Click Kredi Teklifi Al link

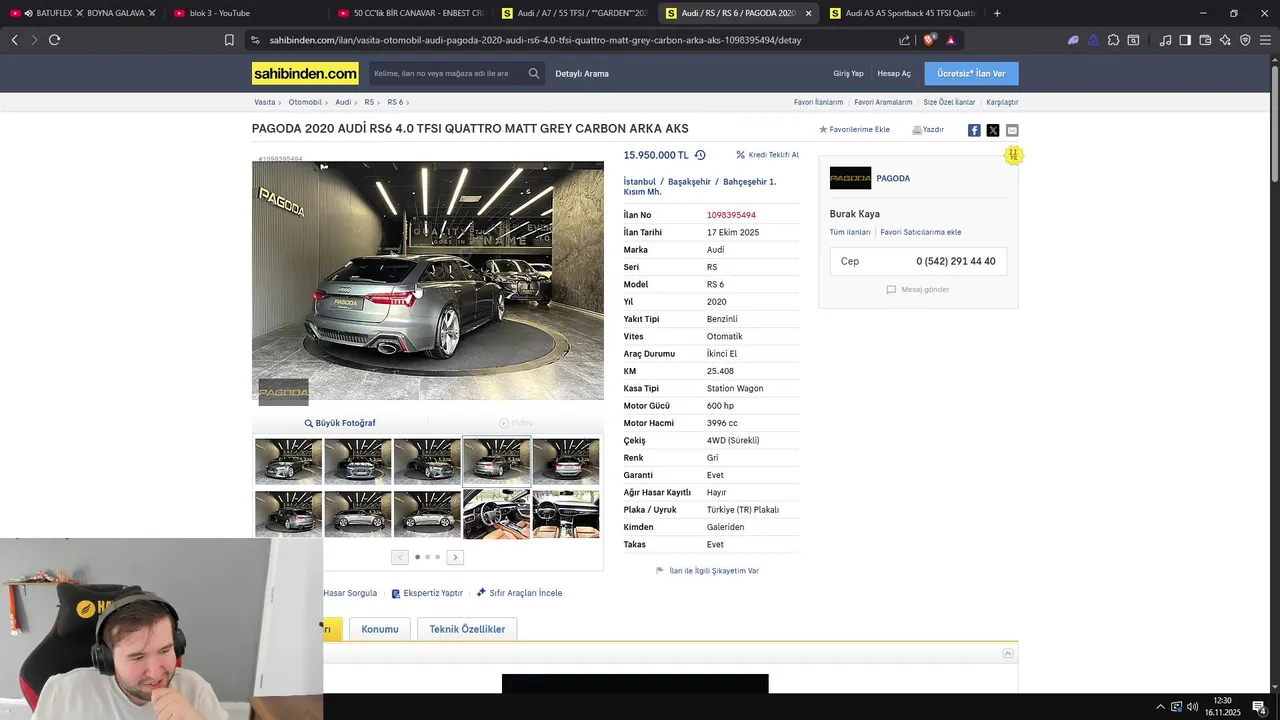tap(767, 155)
